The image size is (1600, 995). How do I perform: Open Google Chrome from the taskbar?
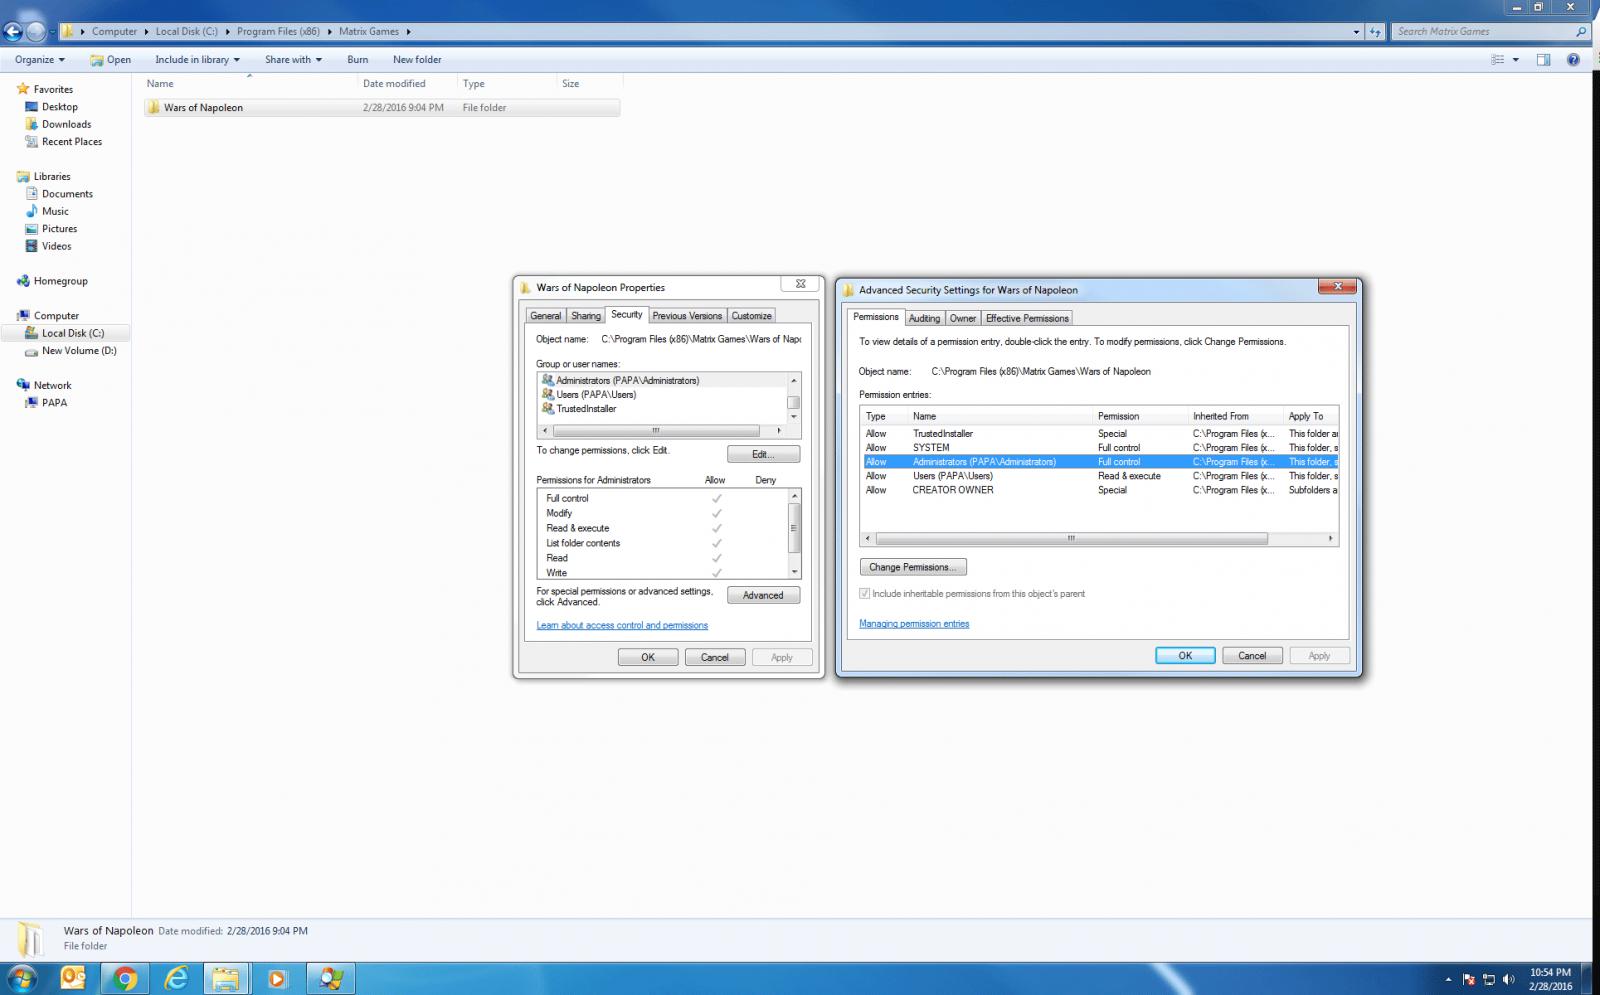pyautogui.click(x=125, y=979)
